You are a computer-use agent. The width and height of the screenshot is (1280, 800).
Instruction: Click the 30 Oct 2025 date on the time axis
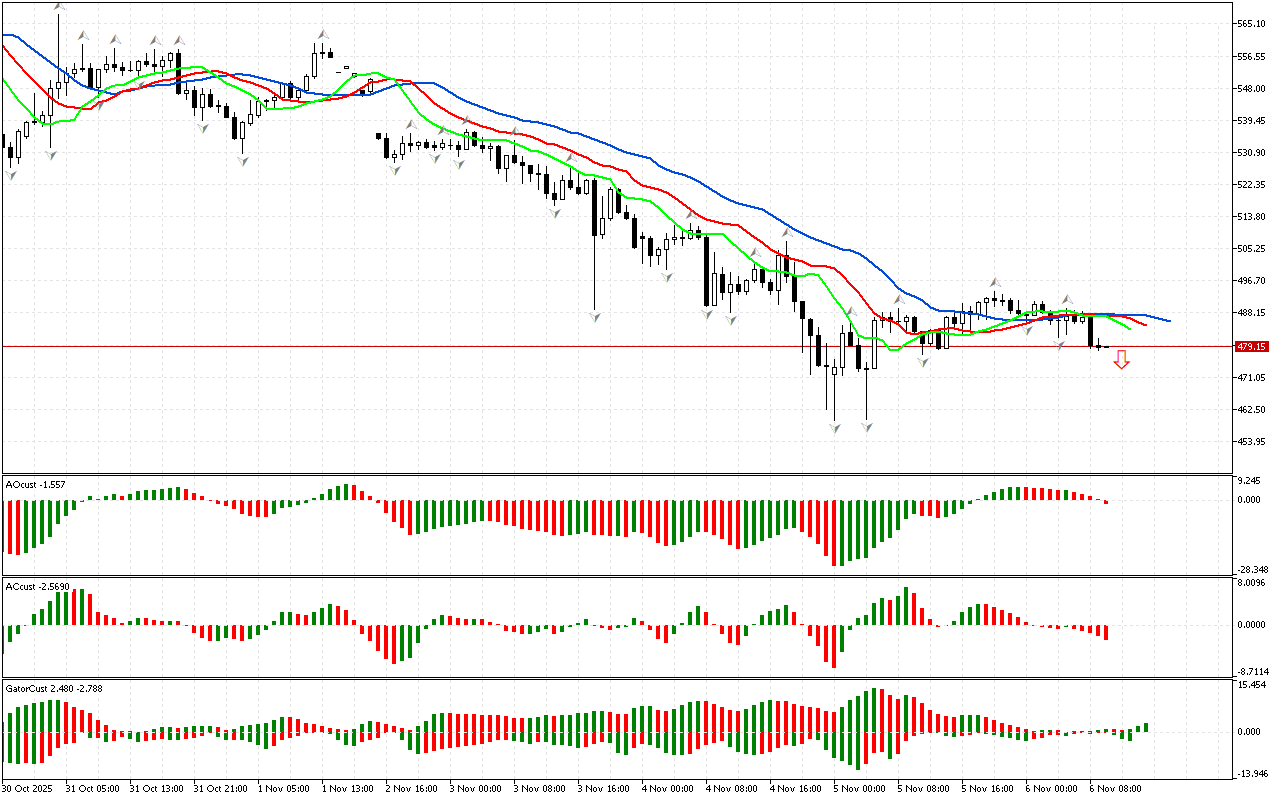[30, 788]
